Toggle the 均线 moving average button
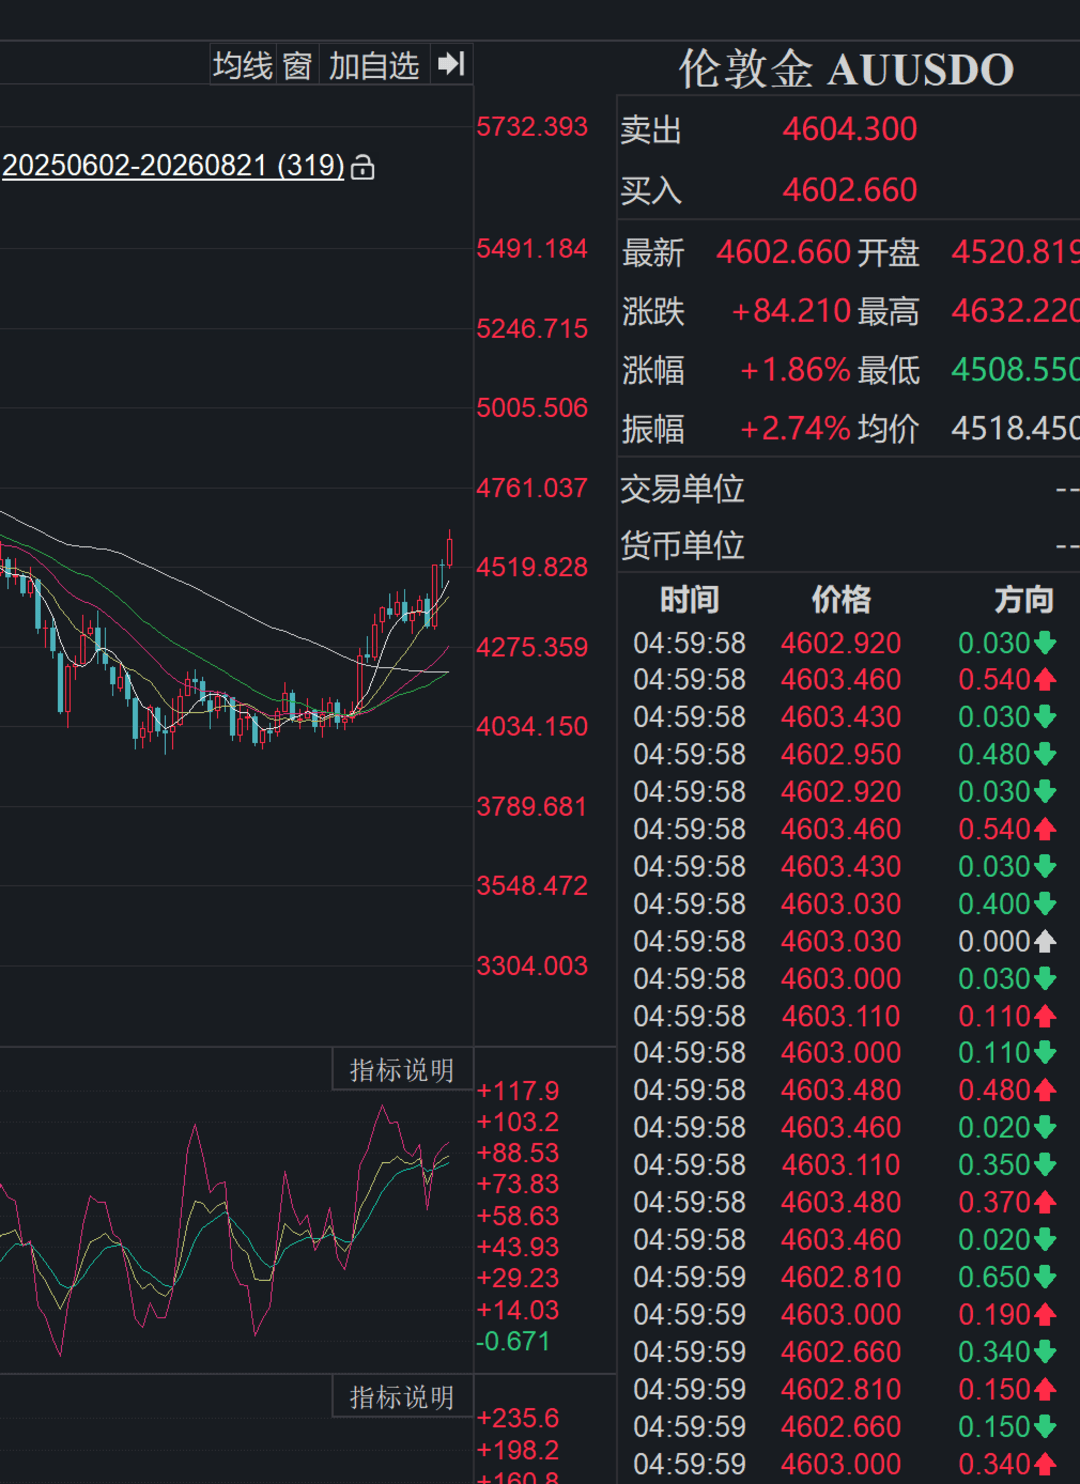Viewport: 1080px width, 1484px height. coord(243,66)
